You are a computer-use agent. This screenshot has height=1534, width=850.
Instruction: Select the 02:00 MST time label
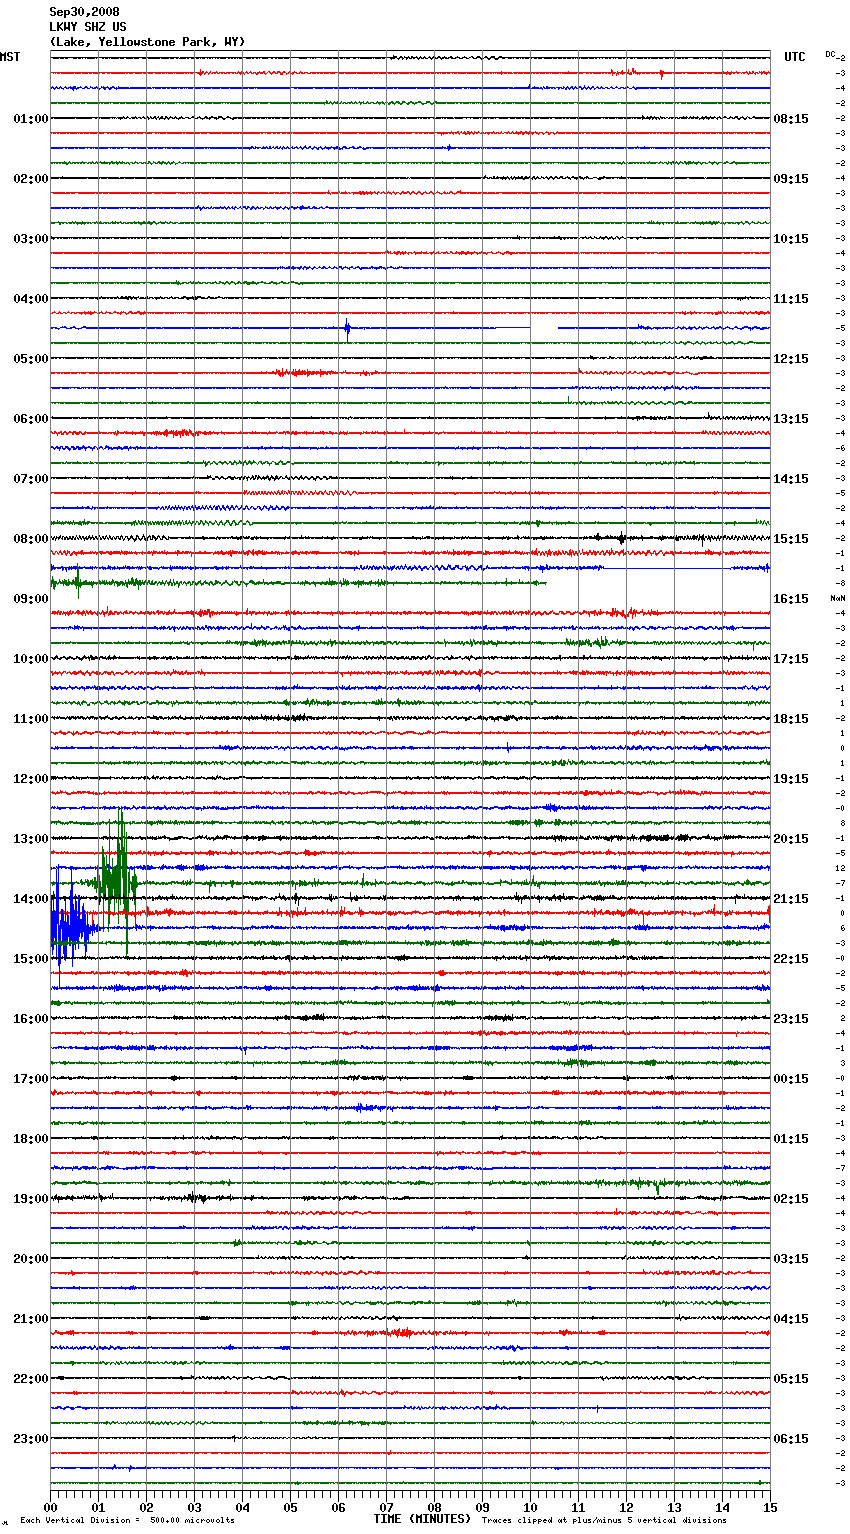tap(31, 179)
